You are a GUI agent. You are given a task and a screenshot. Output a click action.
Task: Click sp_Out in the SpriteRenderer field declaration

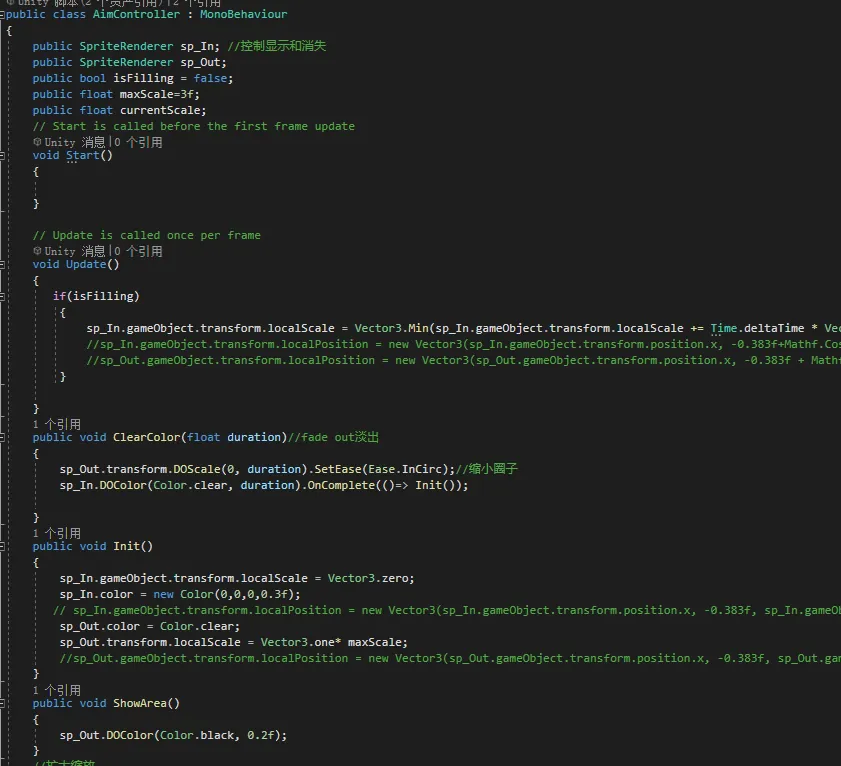tap(200, 62)
